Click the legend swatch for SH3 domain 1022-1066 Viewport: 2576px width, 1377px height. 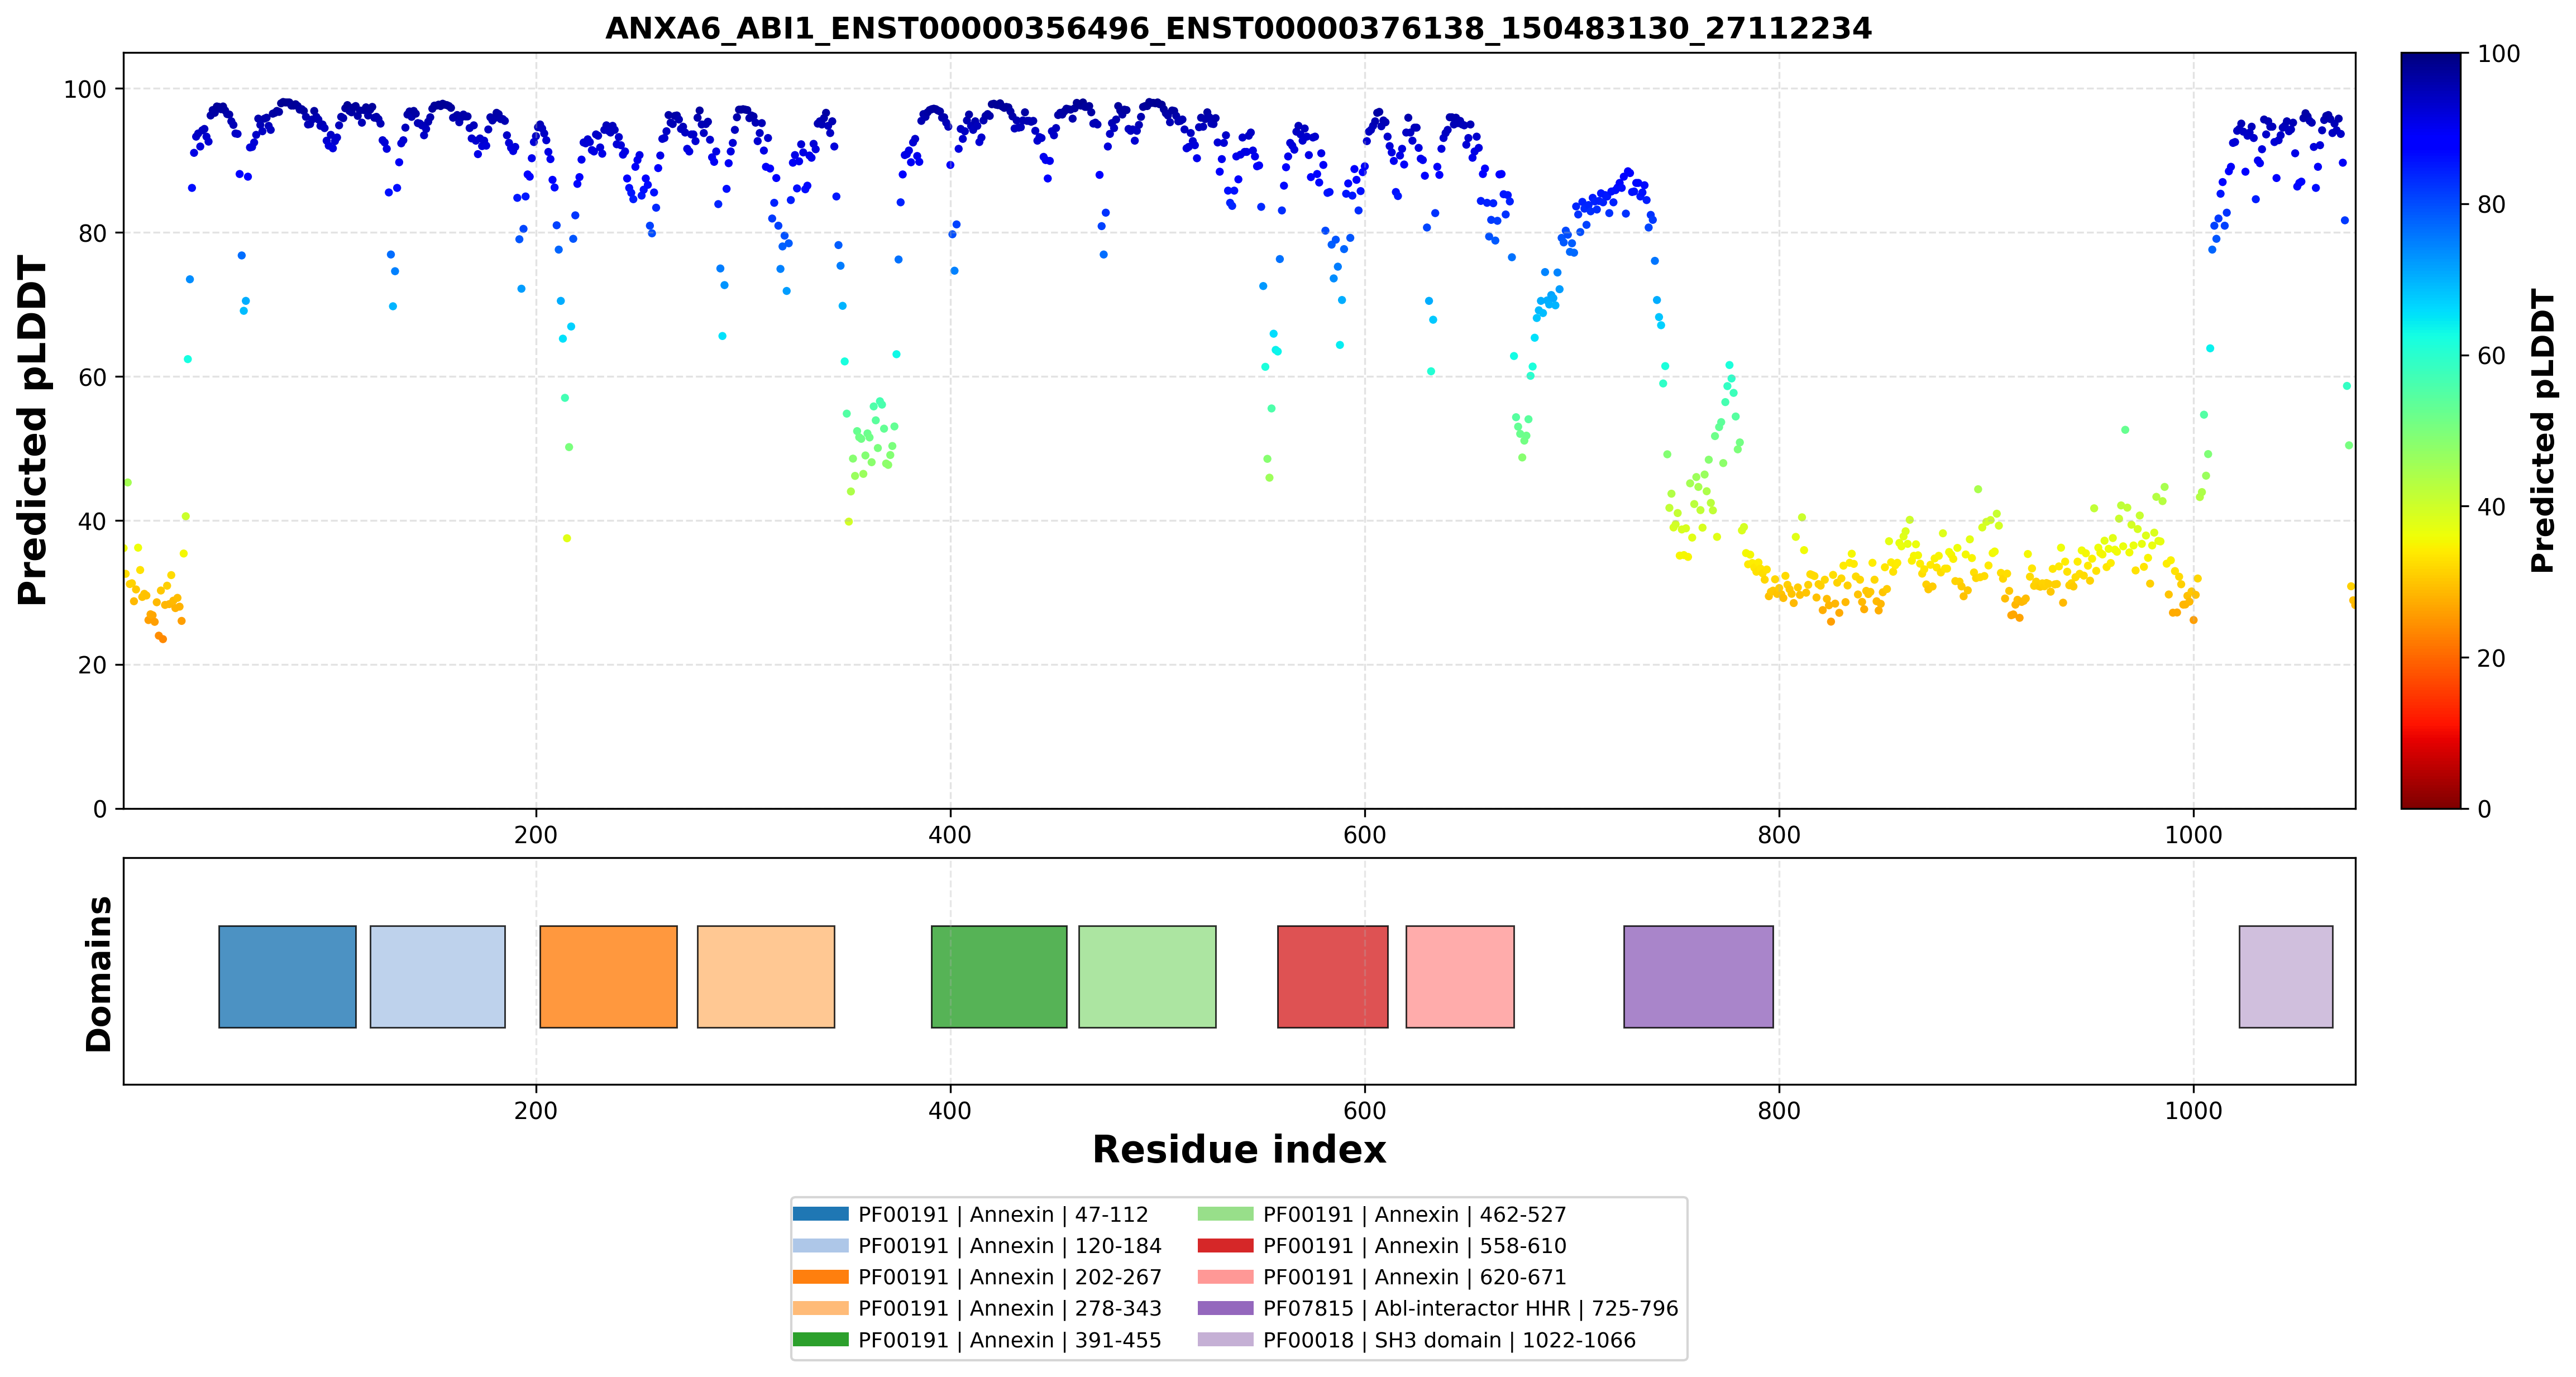[x=1225, y=1340]
